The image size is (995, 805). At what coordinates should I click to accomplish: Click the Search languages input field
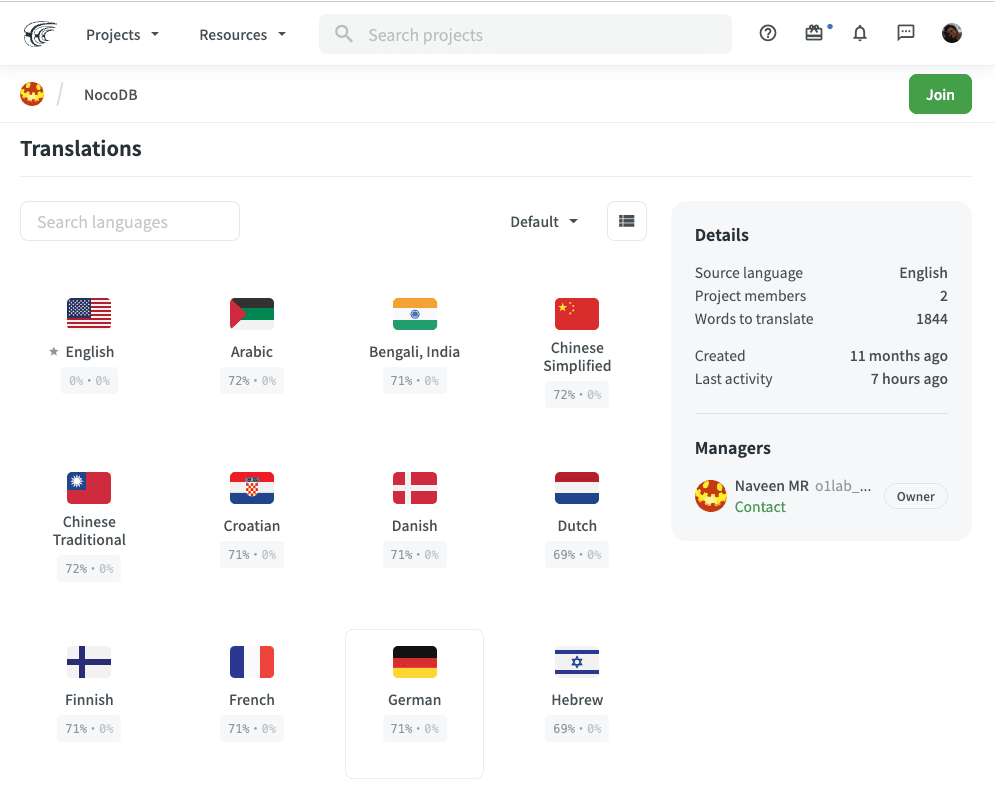[x=129, y=221]
